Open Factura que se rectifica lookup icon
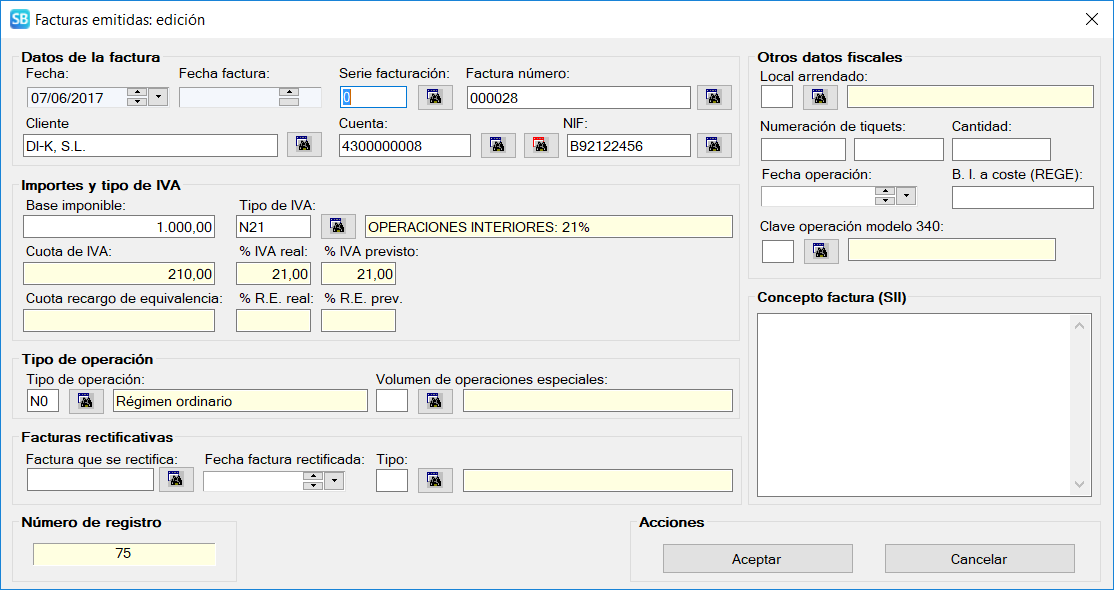This screenshot has width=1114, height=590. click(176, 480)
